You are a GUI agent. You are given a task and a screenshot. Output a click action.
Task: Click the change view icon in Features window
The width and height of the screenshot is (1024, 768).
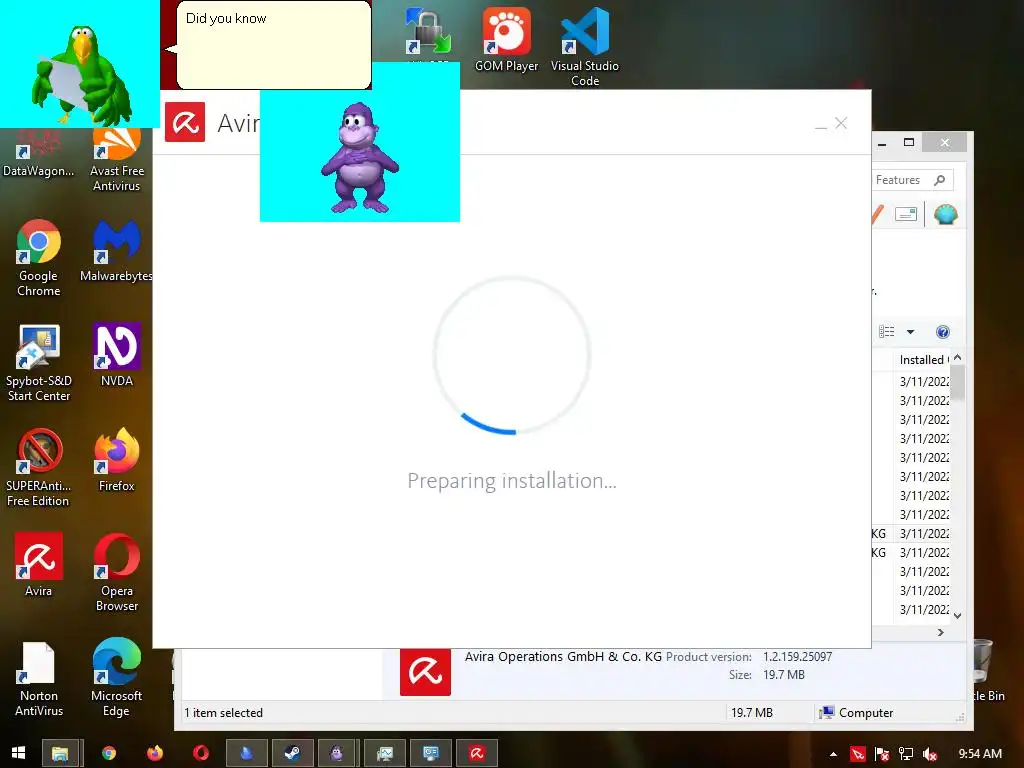(x=887, y=332)
